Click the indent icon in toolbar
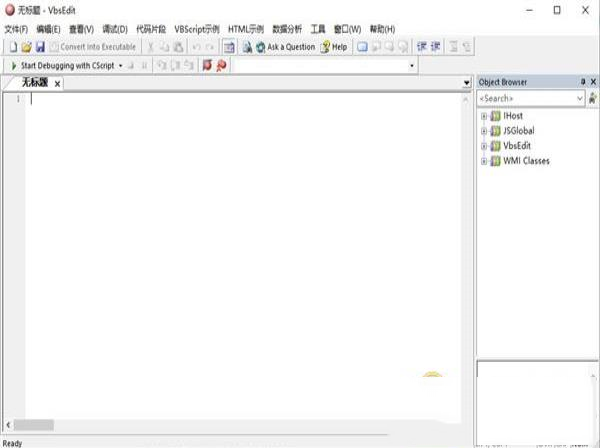The image size is (600, 448). 422,47
